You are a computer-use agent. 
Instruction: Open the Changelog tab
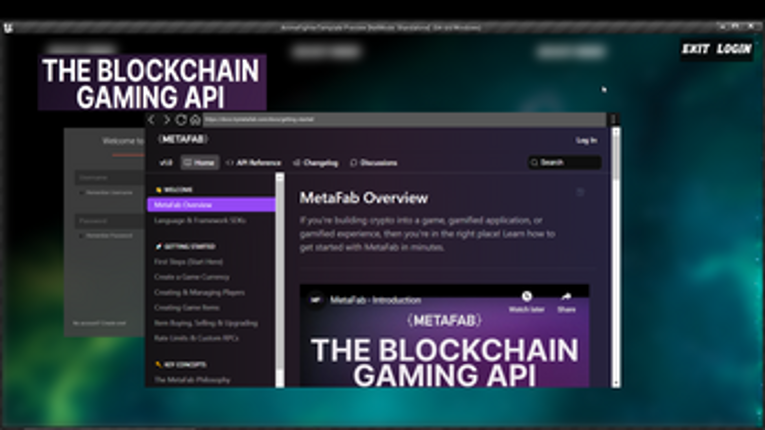coord(316,163)
